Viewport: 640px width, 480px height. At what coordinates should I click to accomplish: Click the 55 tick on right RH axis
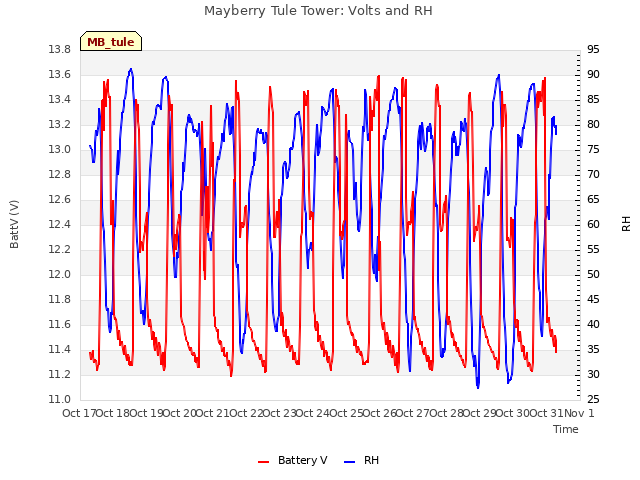click(593, 249)
